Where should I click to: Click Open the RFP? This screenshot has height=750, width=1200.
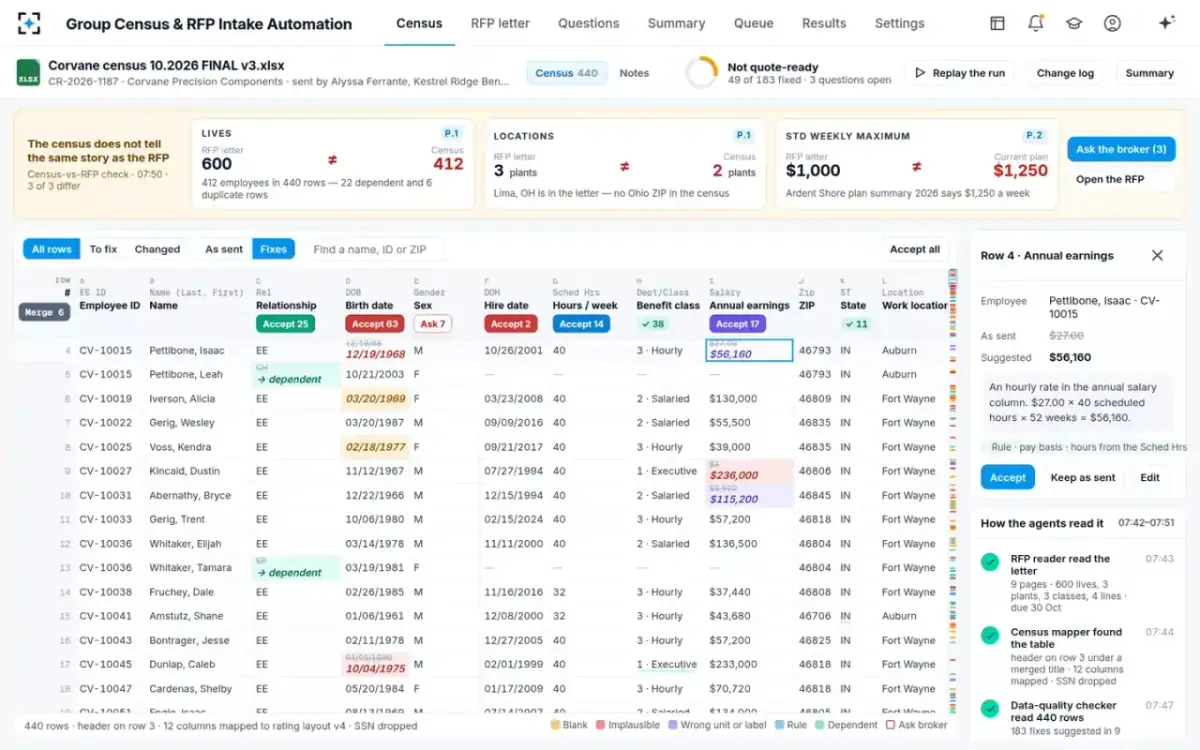[1109, 179]
